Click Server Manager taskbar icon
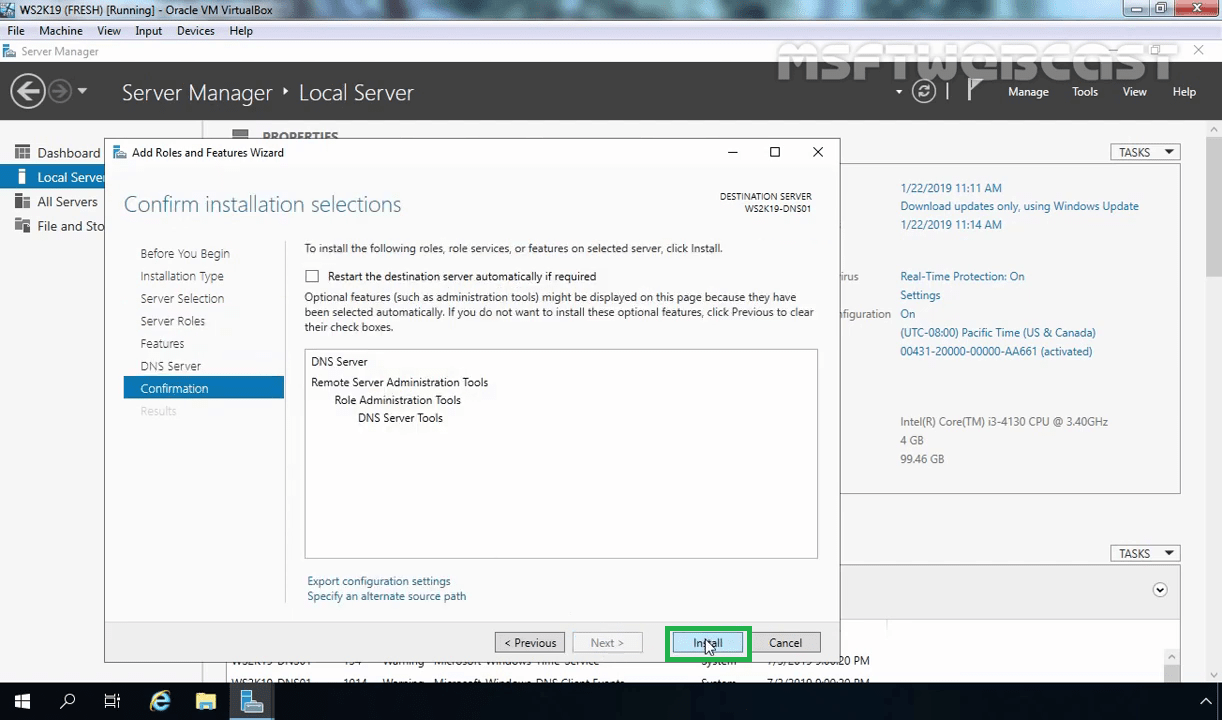This screenshot has height=720, width=1222. tap(252, 702)
